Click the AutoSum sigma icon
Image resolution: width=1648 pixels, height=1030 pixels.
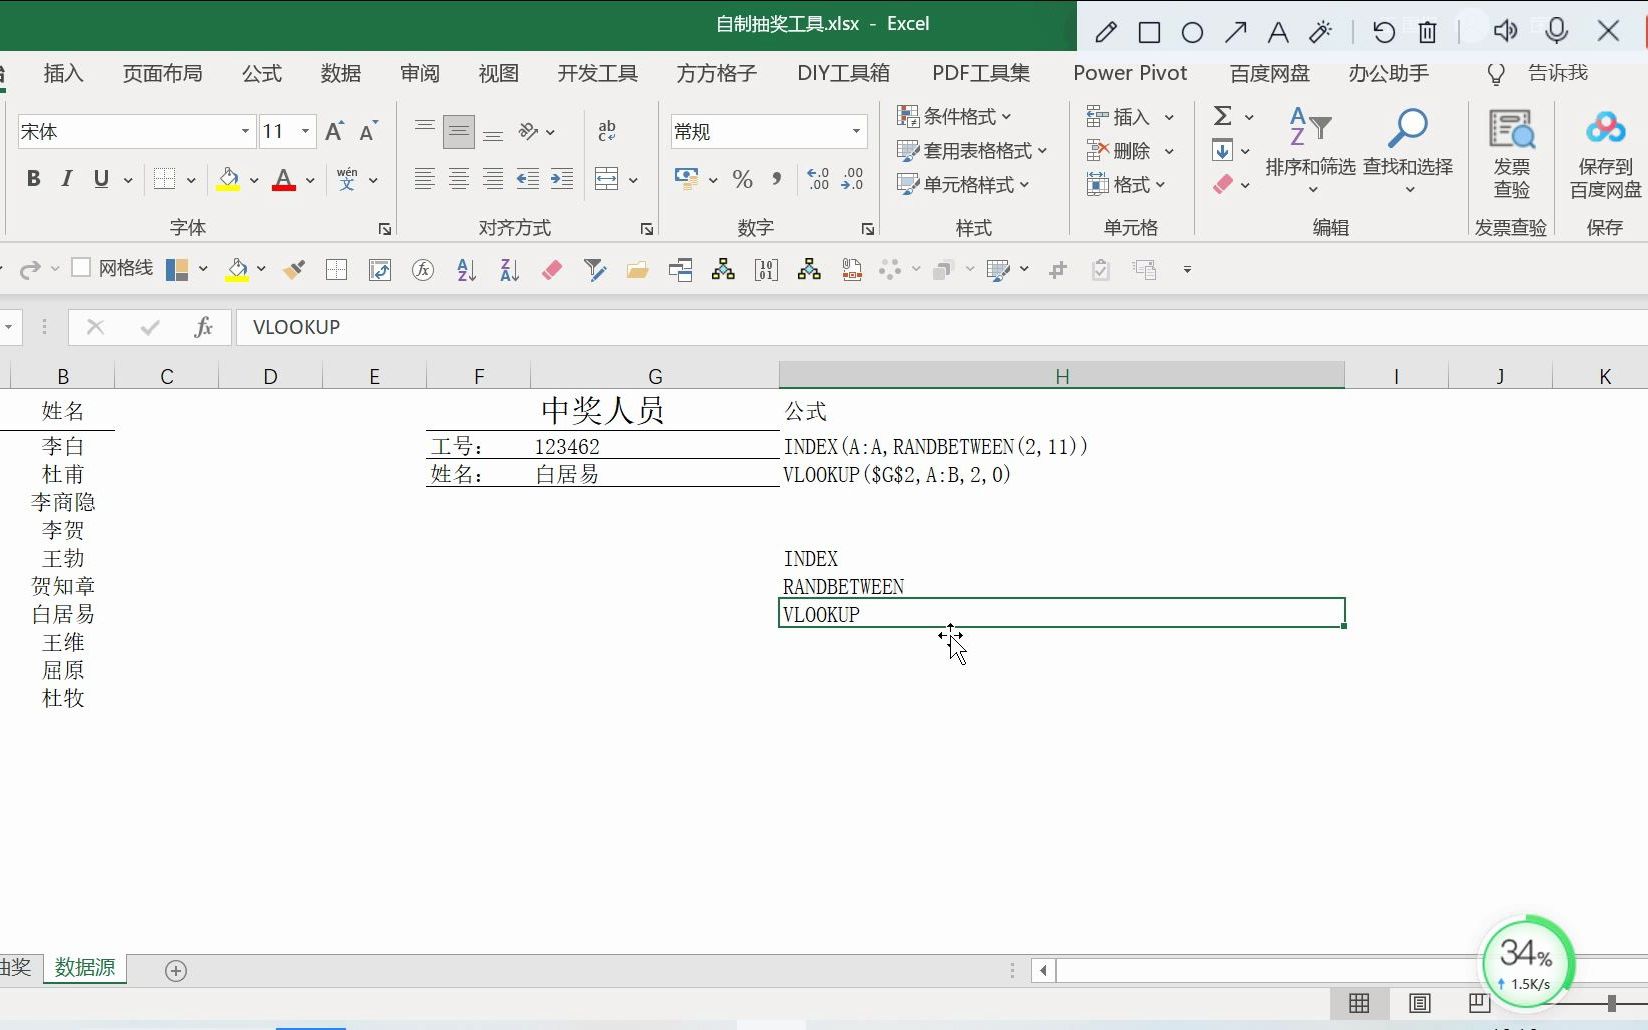click(1222, 116)
